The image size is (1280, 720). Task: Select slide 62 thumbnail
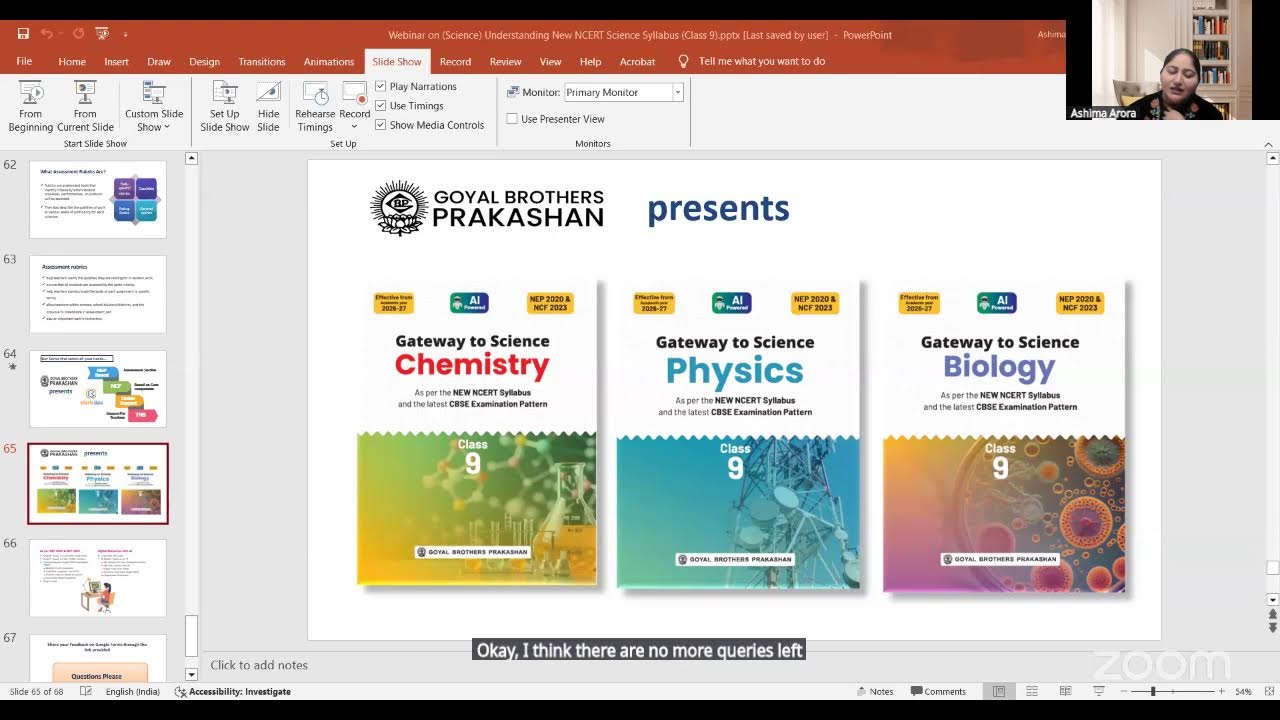98,198
